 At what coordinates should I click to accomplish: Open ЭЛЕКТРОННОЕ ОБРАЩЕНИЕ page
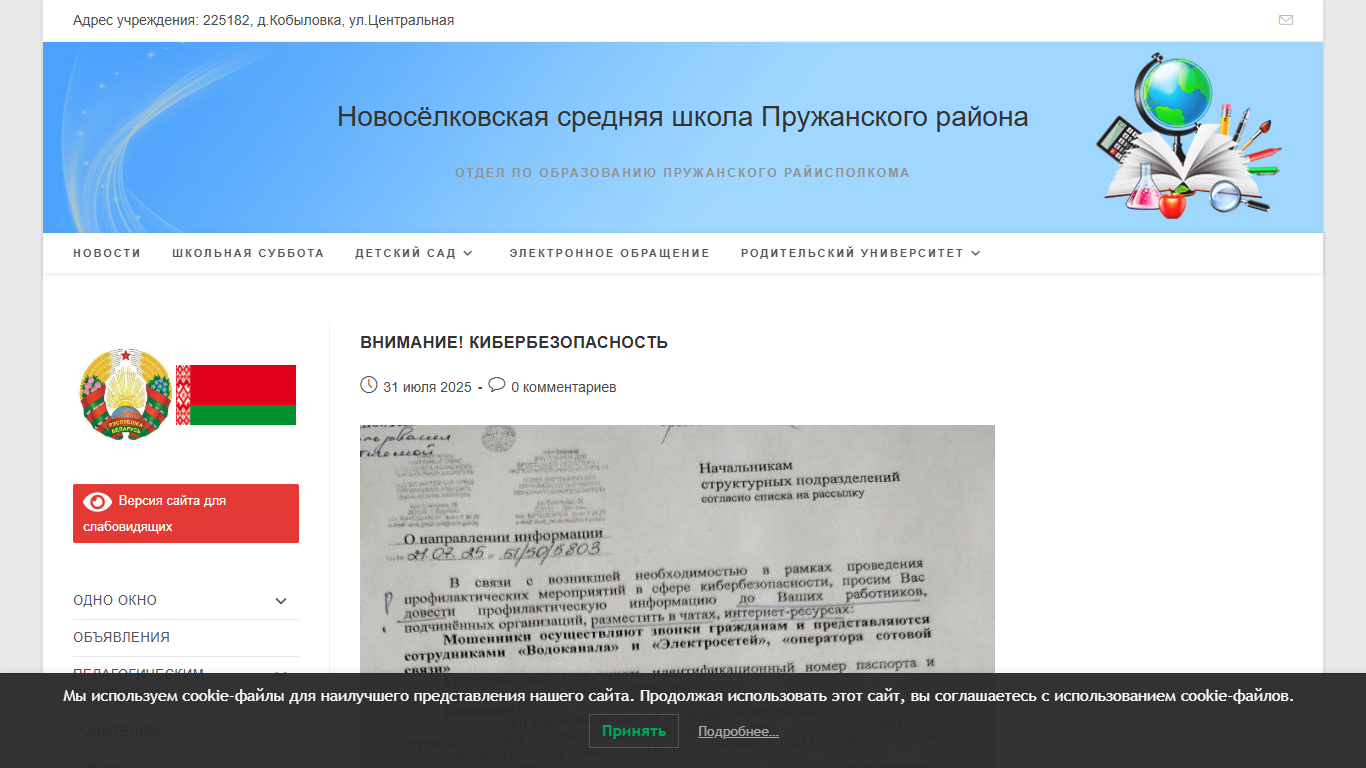click(x=609, y=253)
